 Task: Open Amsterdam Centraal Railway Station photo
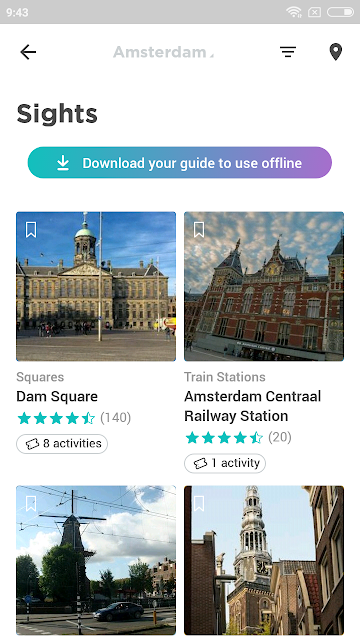[x=264, y=287]
